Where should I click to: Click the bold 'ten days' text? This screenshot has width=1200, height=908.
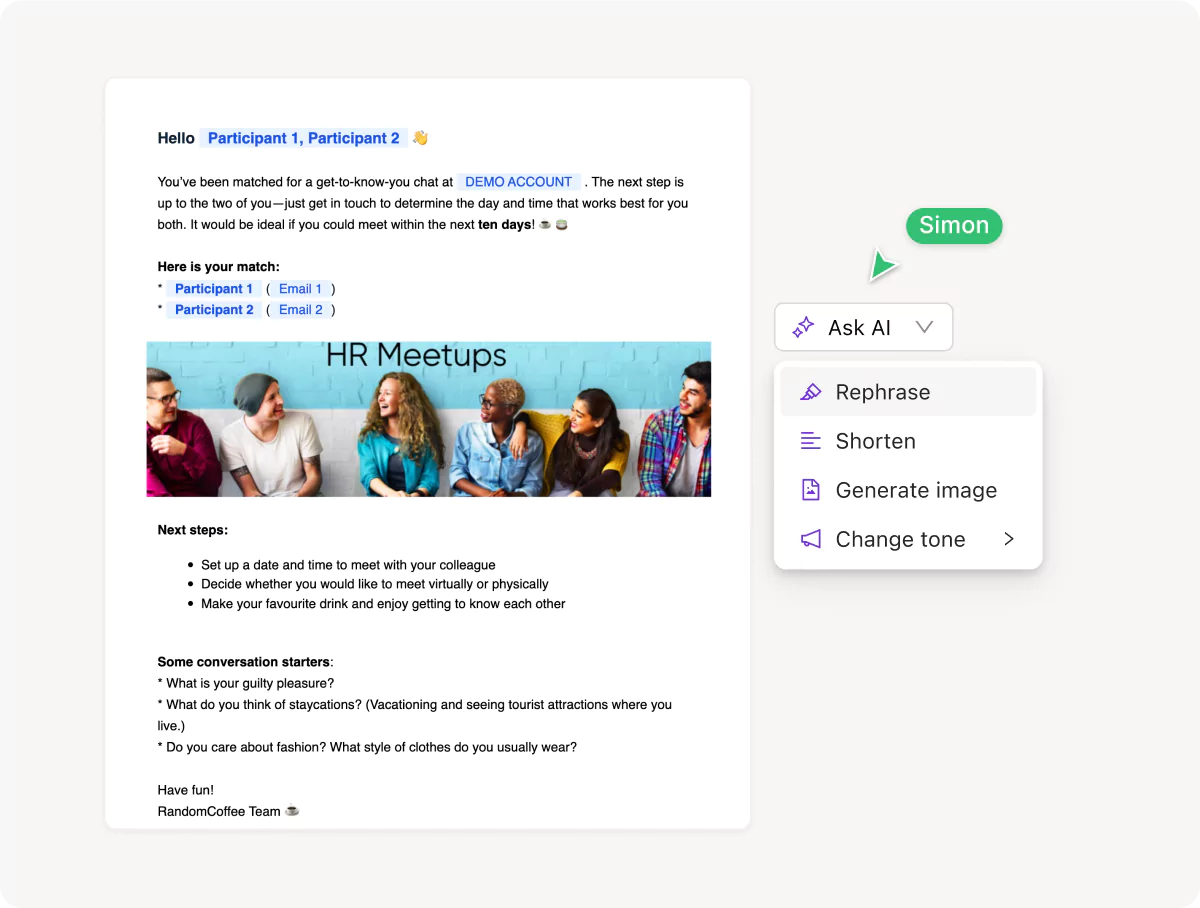click(504, 225)
